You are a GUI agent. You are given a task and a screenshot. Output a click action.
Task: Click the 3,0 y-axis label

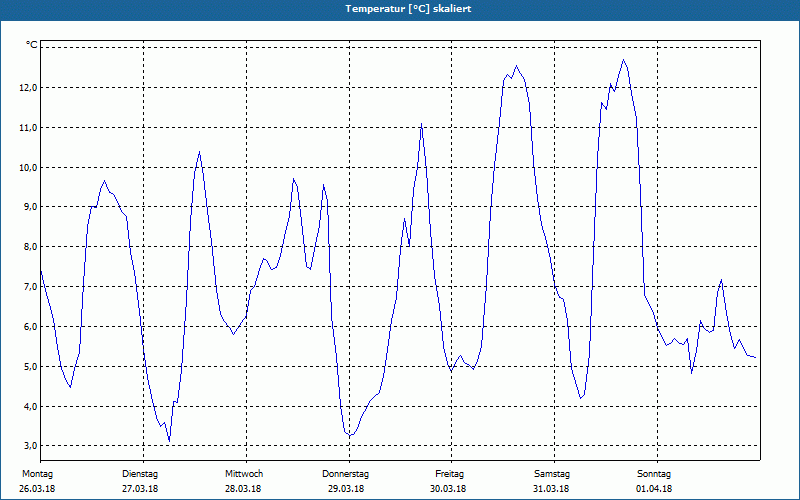tap(31, 445)
